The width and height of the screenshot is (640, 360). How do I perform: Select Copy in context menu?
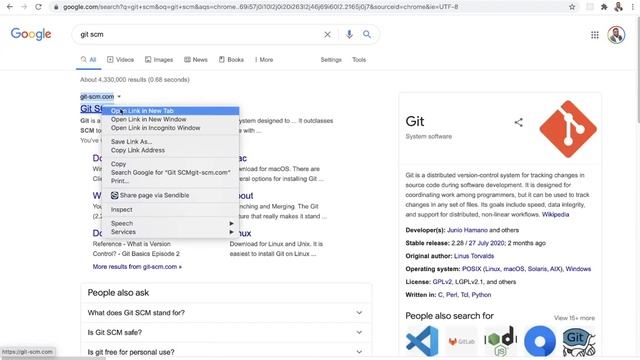click(x=171, y=164)
